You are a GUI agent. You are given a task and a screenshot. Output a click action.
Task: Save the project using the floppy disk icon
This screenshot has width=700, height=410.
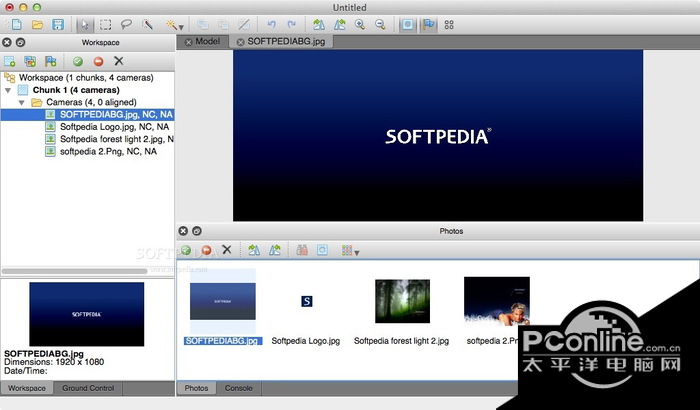coord(58,24)
